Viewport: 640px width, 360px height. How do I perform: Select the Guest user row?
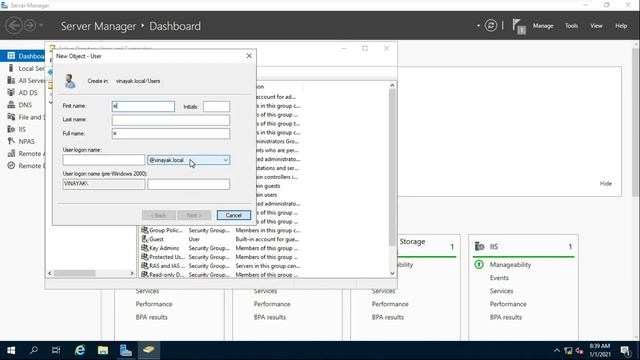(220, 239)
